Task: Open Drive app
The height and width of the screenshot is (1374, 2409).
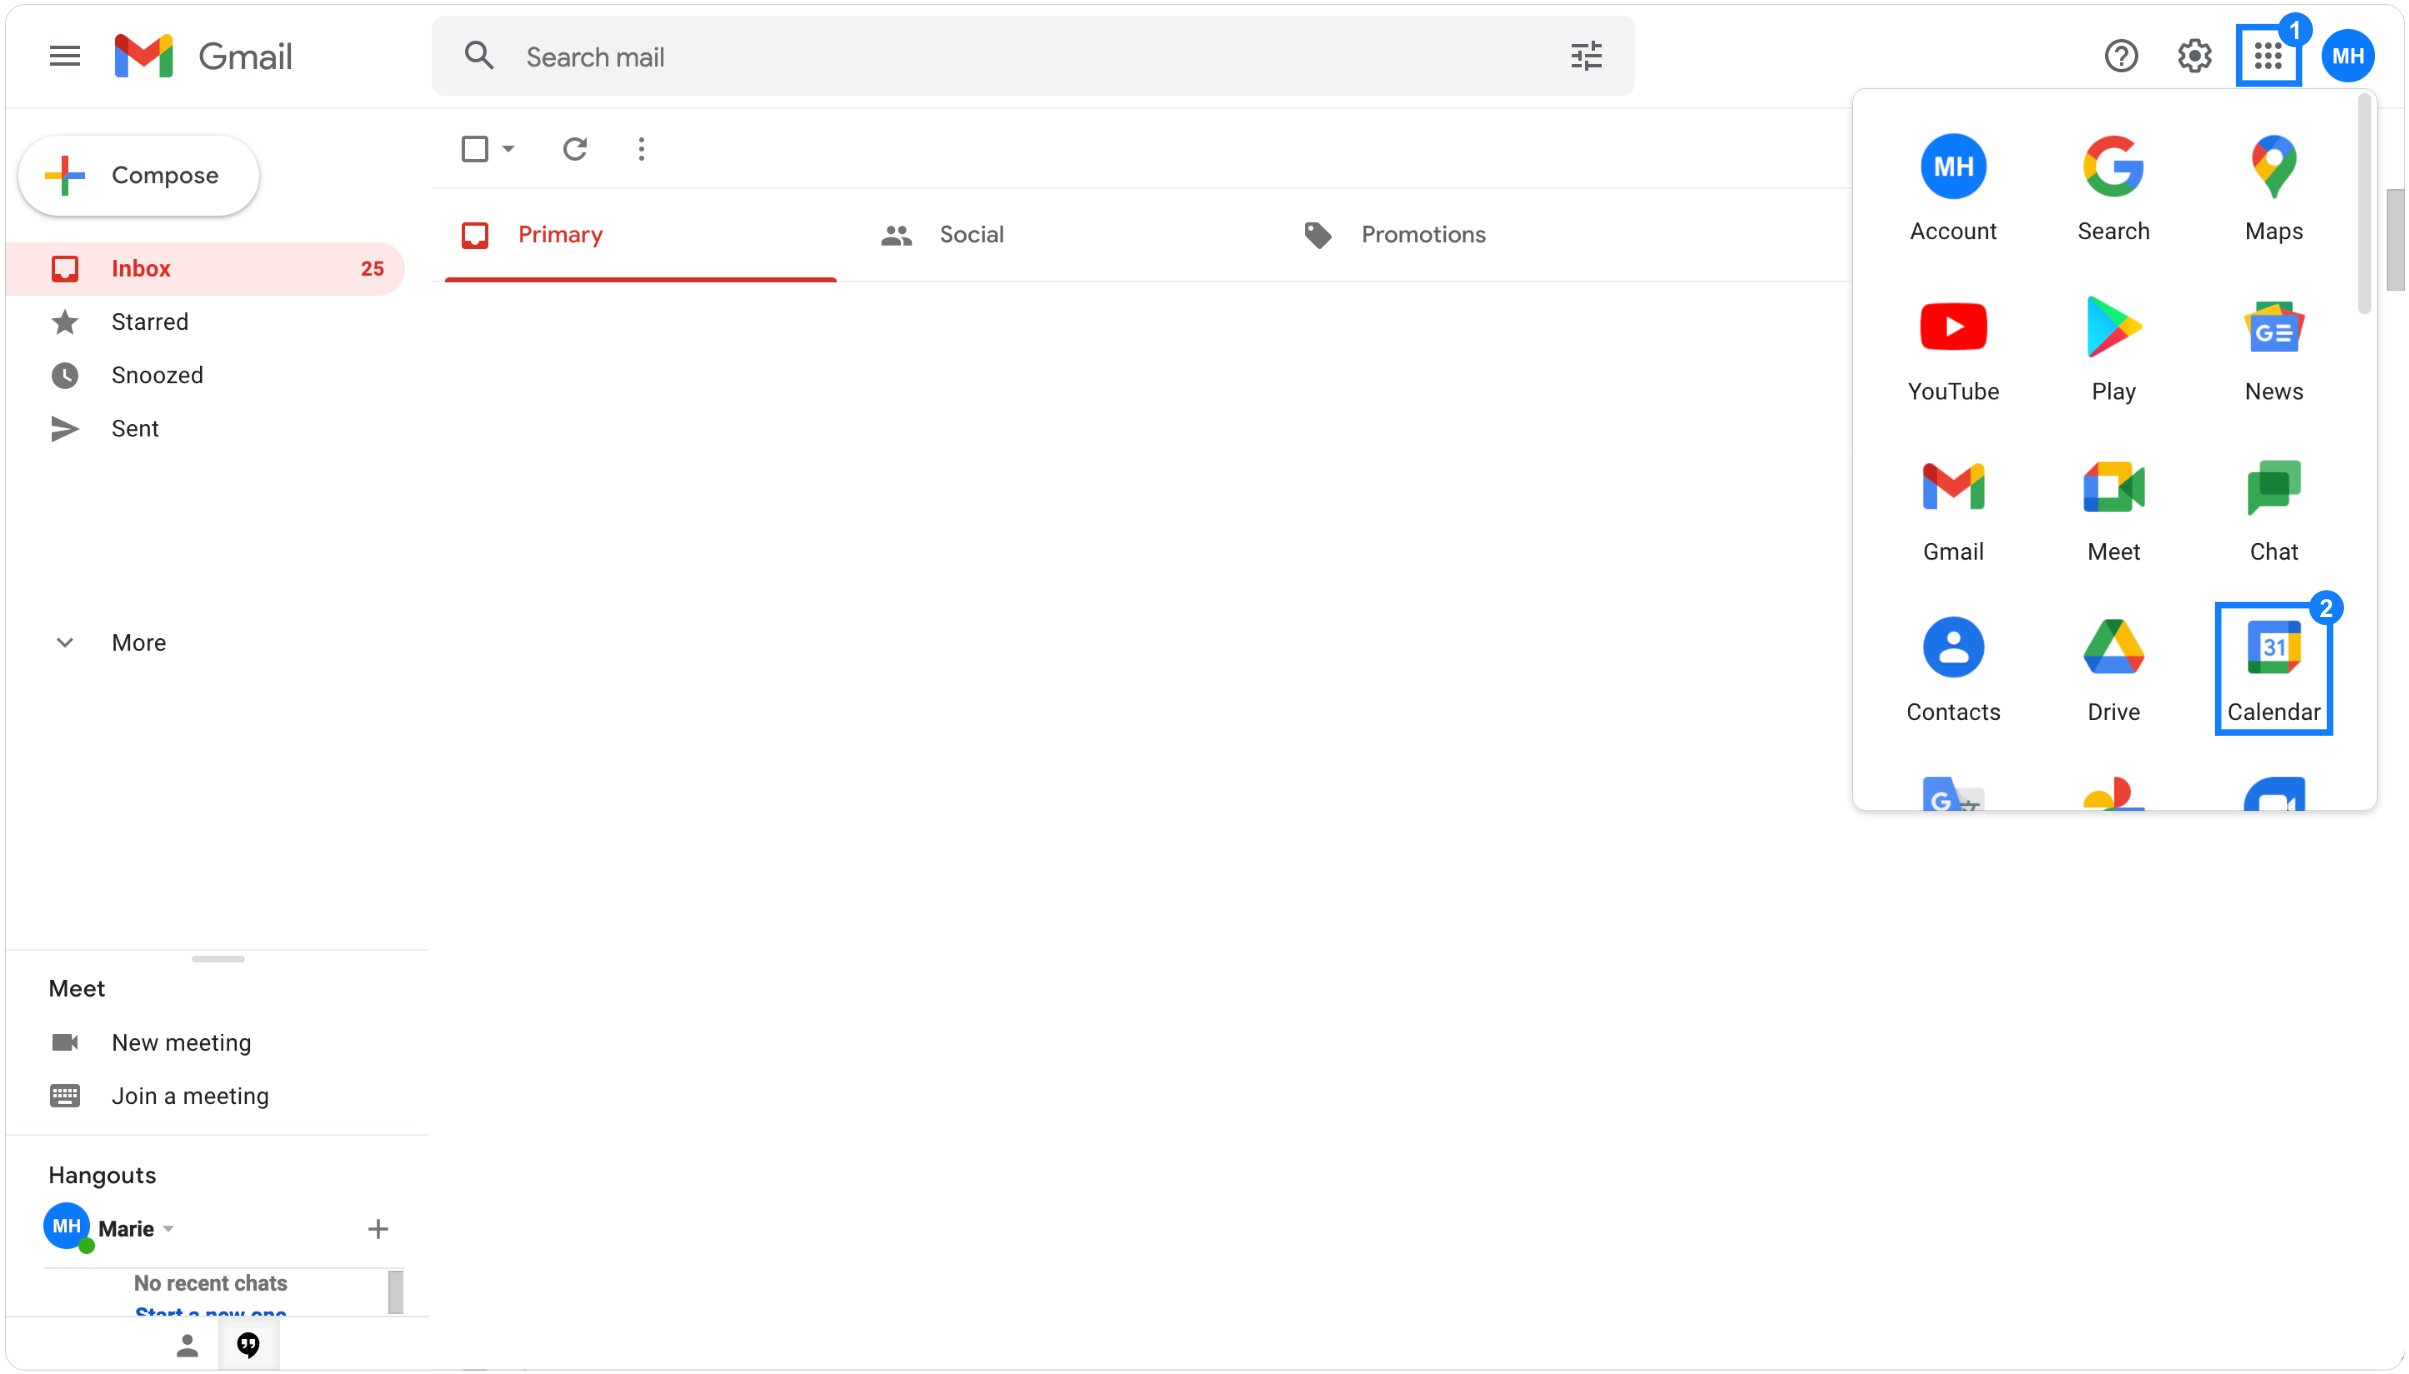Action: tap(2113, 669)
